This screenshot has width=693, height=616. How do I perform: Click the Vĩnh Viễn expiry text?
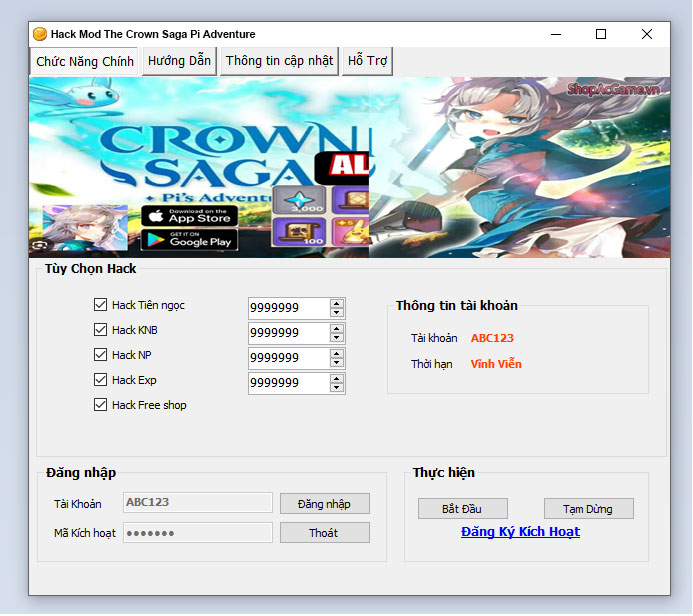[496, 364]
